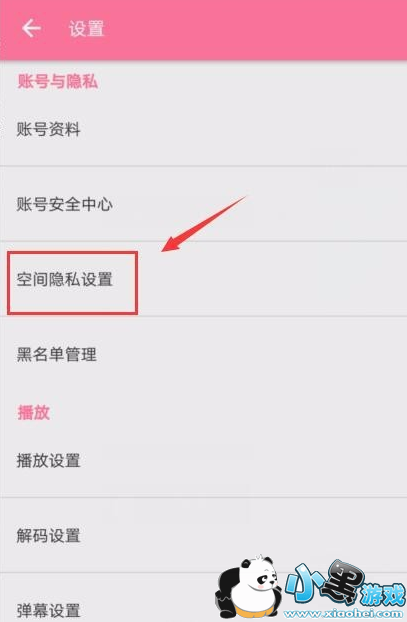Click the divider below 播放设置 row
The width and height of the screenshot is (407, 622).
click(x=204, y=497)
